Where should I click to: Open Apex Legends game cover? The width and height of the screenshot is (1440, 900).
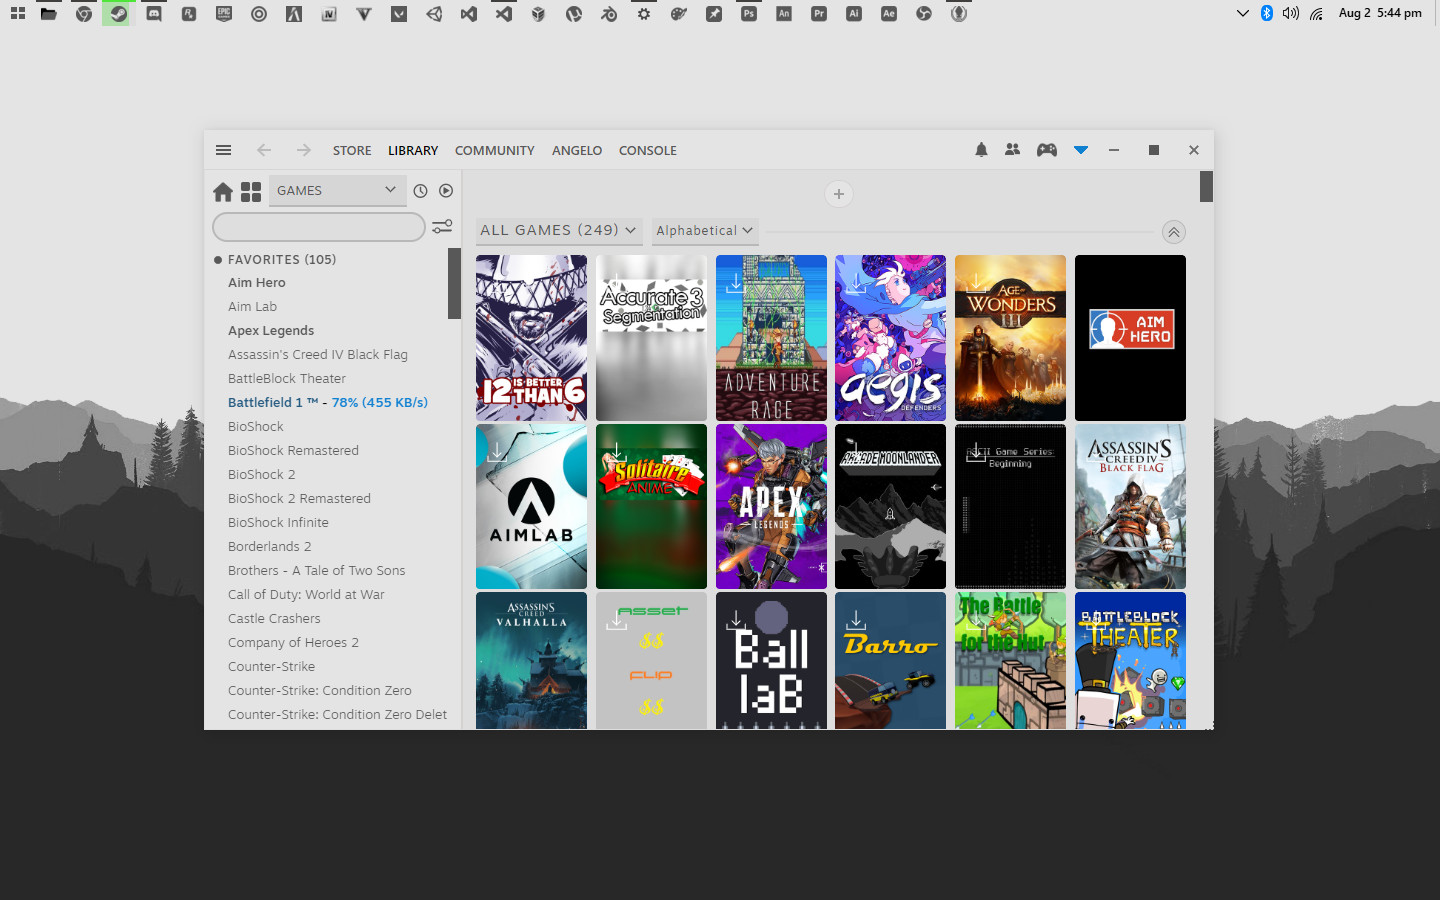pos(771,507)
